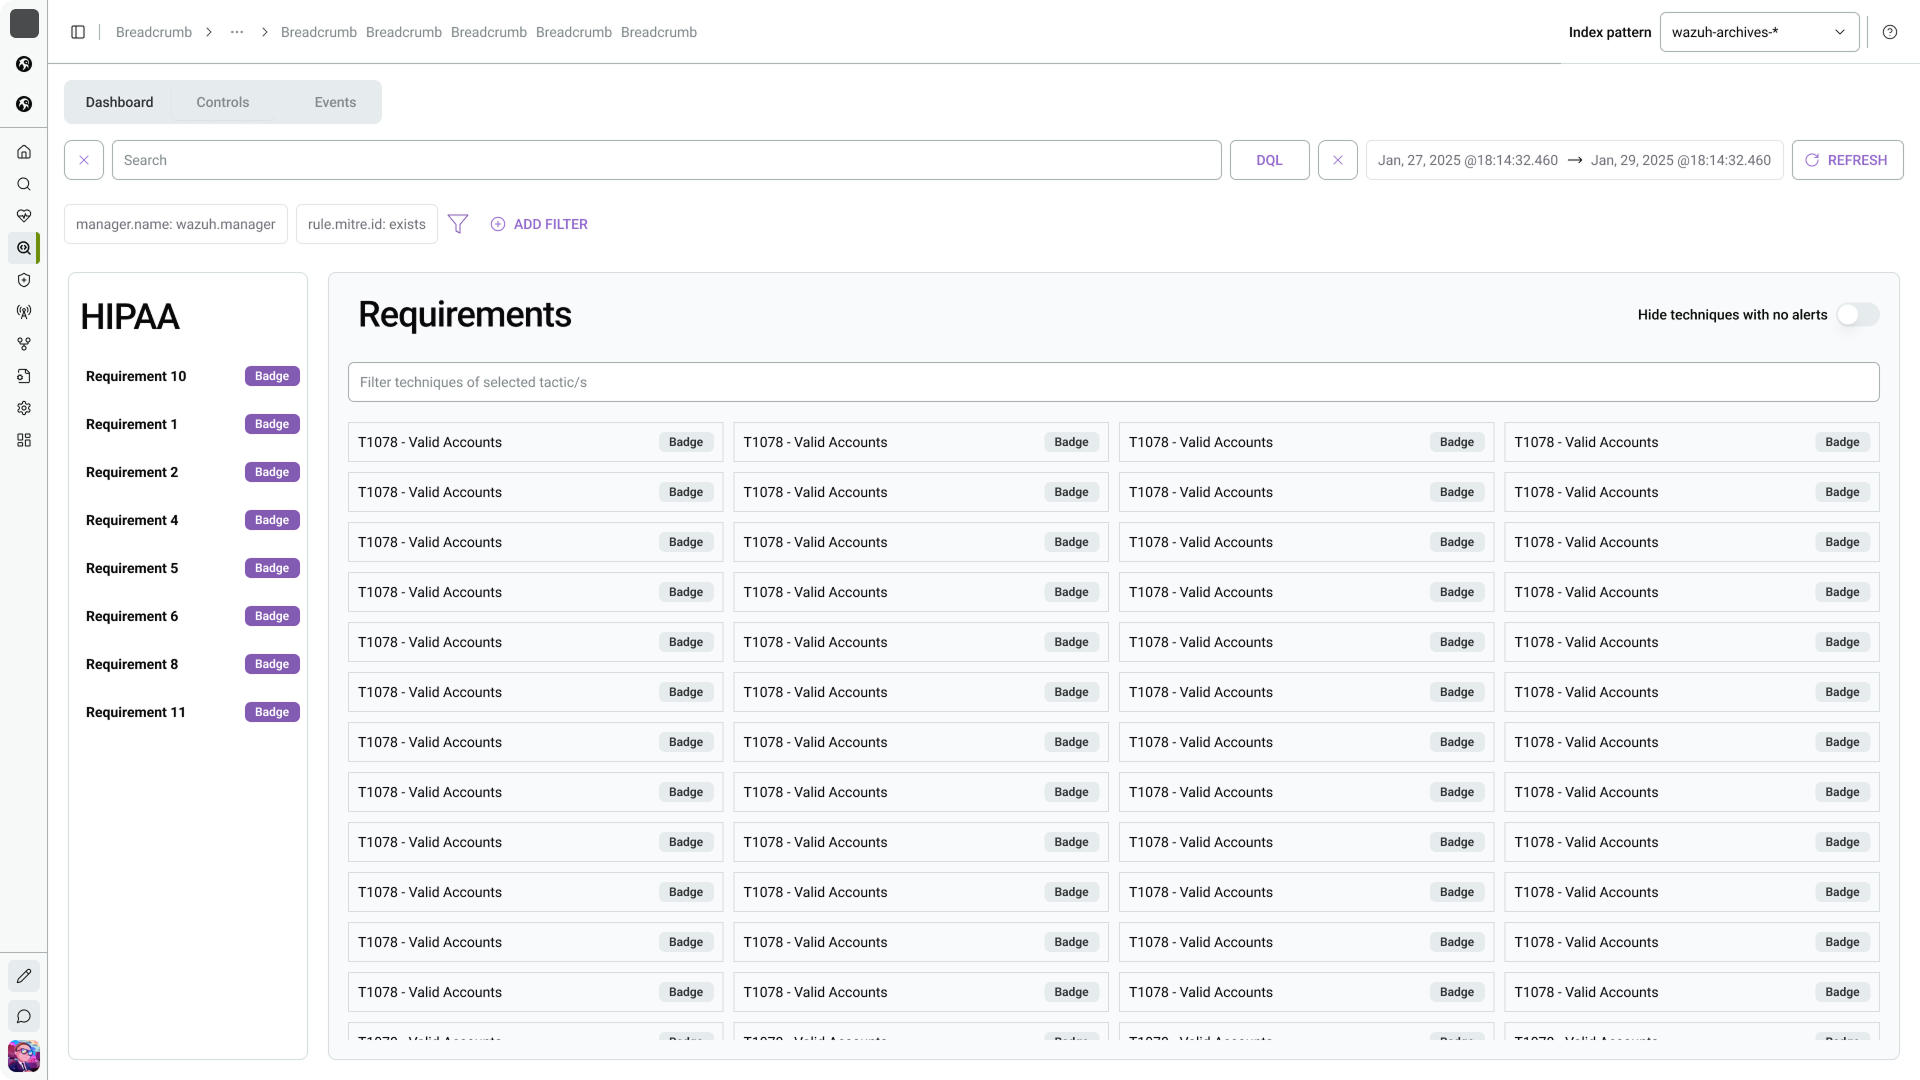The height and width of the screenshot is (1080, 1920).
Task: Open the settings gear icon in sidebar
Action: tap(24, 408)
